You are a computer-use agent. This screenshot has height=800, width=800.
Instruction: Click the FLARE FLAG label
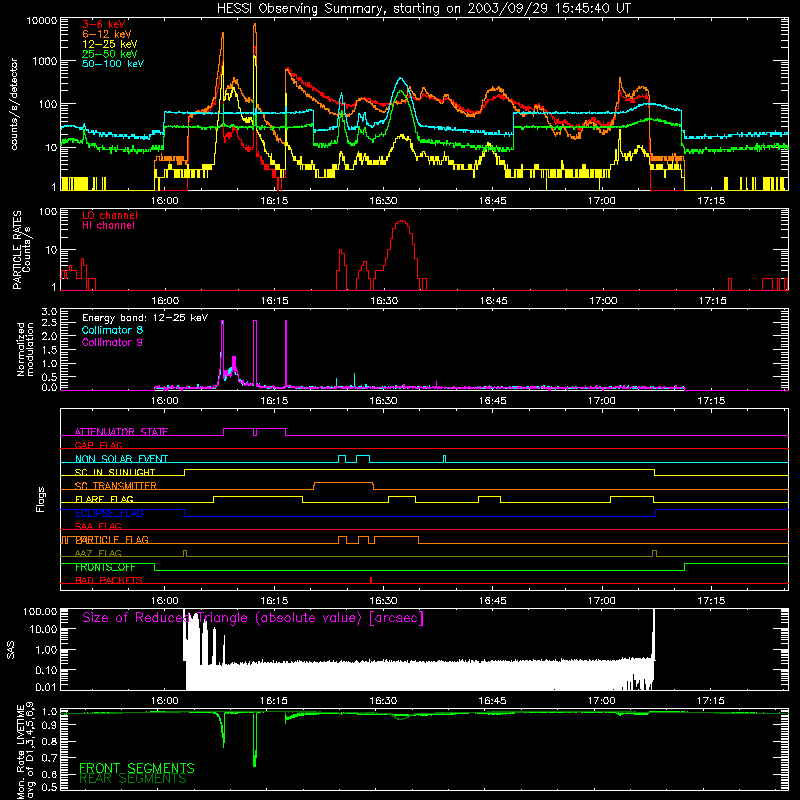(104, 499)
